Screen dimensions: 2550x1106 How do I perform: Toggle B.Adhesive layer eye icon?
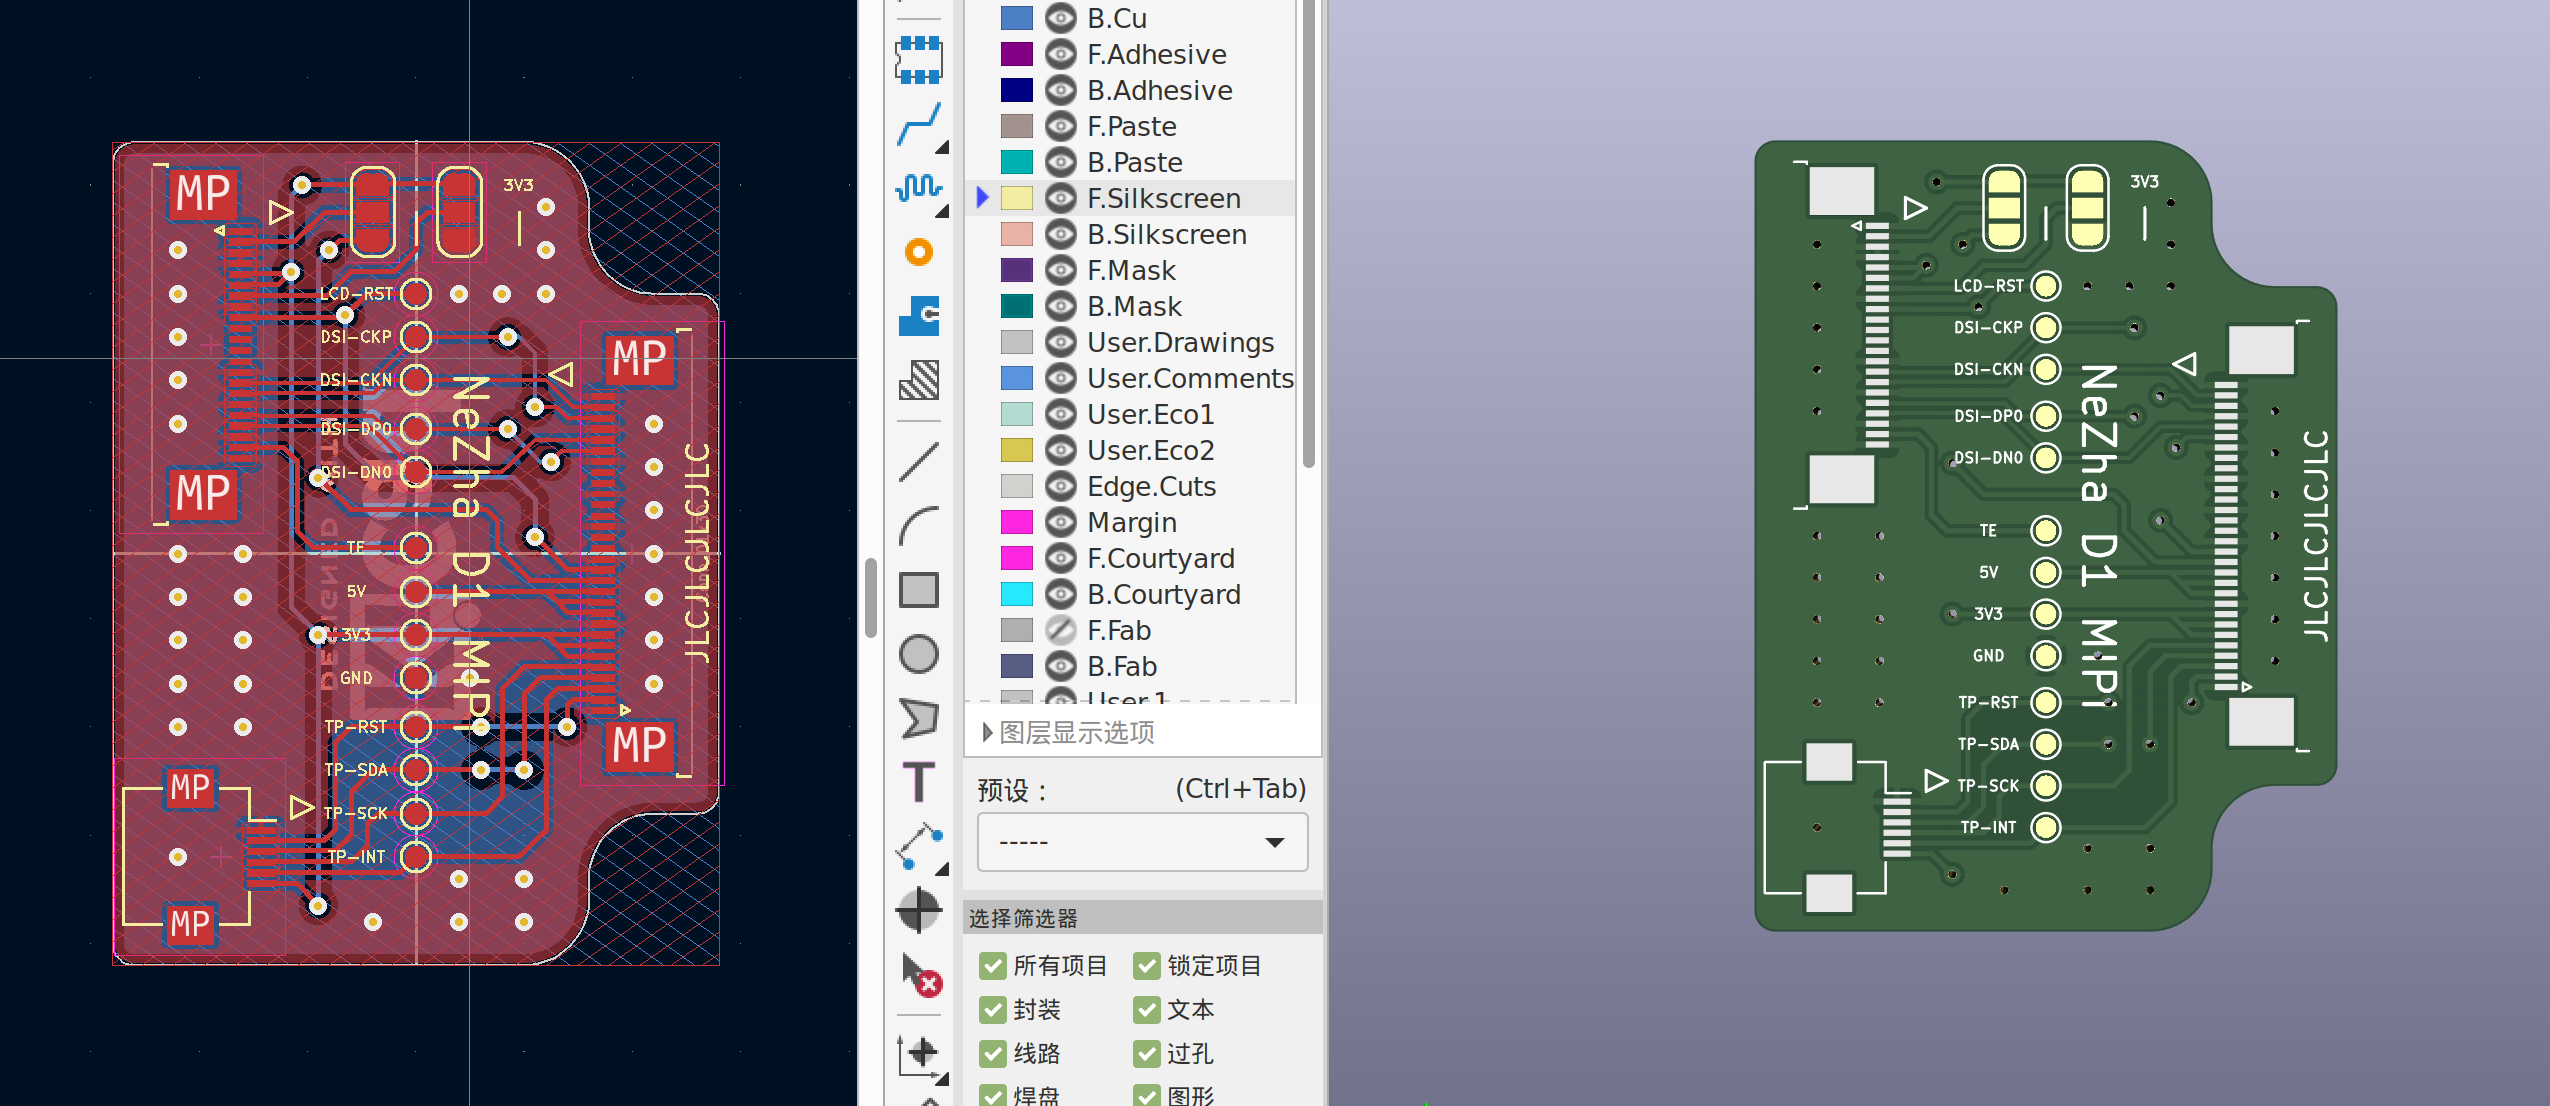[x=1061, y=90]
